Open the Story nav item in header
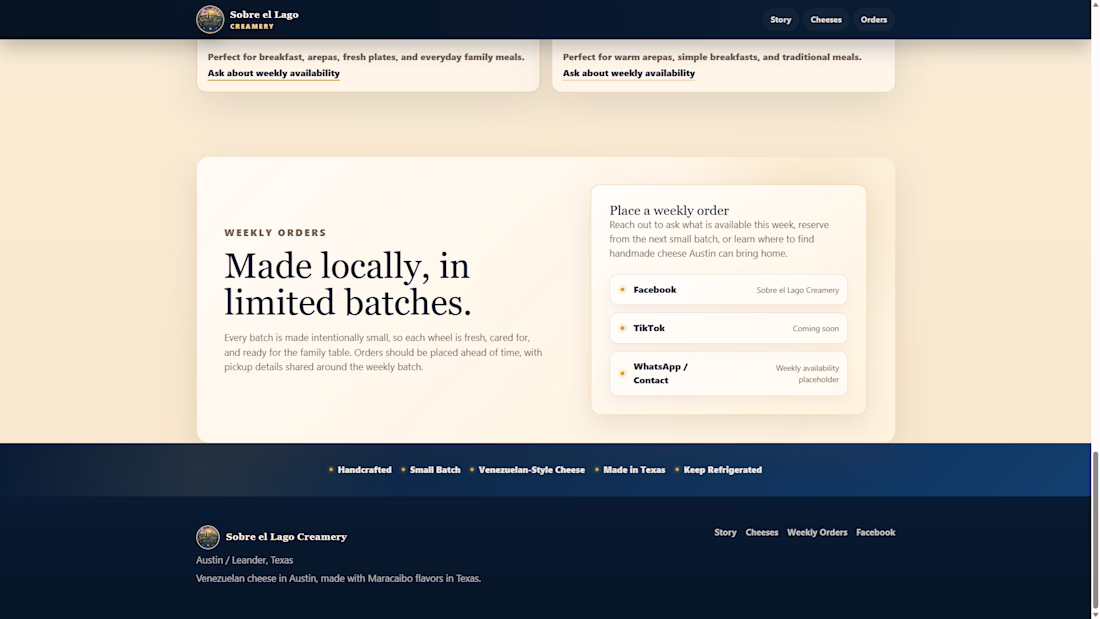Image resolution: width=1100 pixels, height=619 pixels. coord(780,20)
